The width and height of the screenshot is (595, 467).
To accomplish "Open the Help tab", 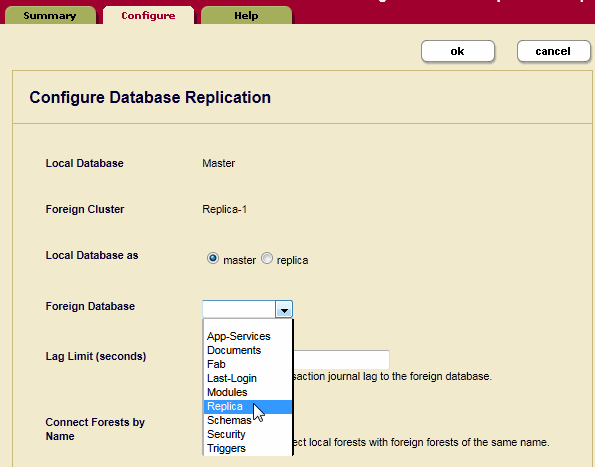I will [x=246, y=16].
